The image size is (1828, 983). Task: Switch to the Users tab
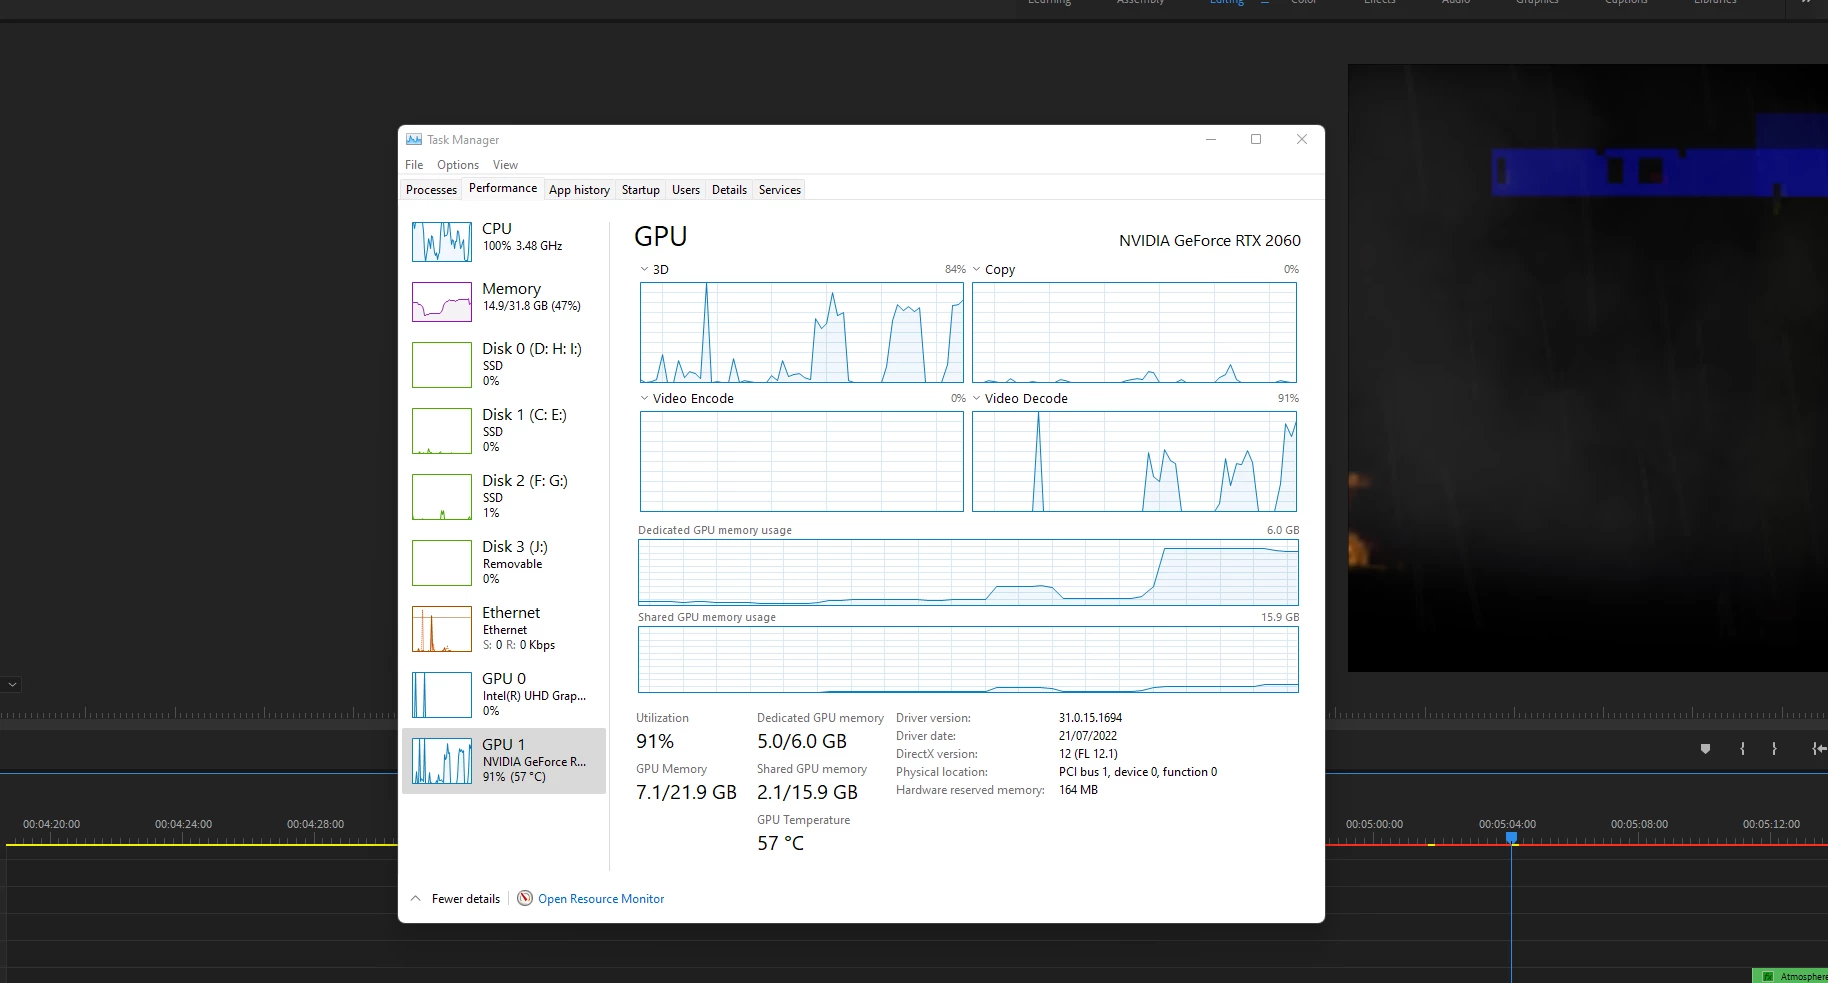click(x=686, y=190)
